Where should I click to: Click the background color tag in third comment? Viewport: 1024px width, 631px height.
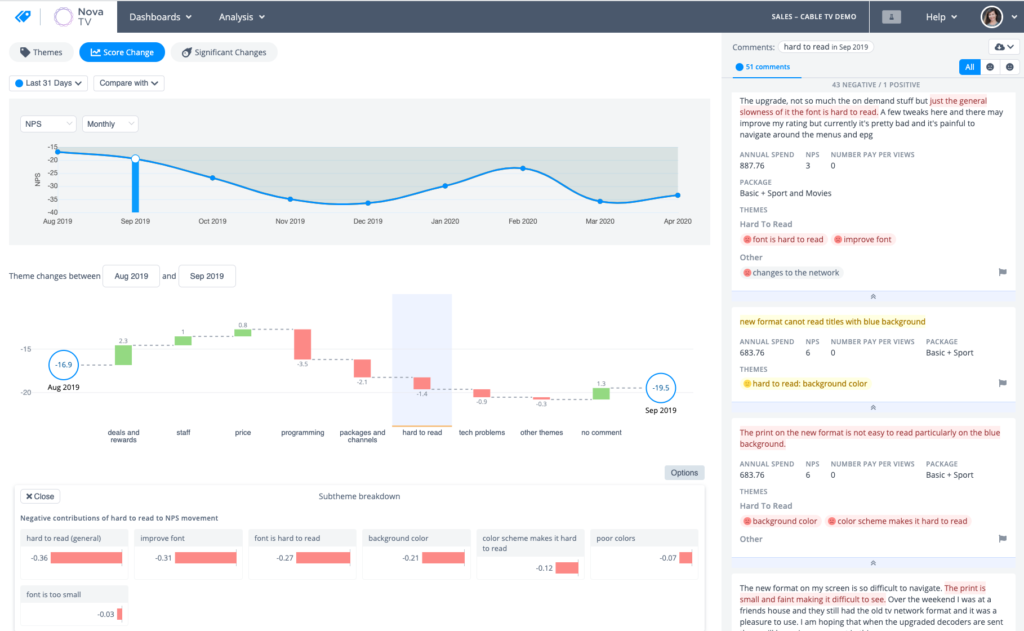point(780,521)
